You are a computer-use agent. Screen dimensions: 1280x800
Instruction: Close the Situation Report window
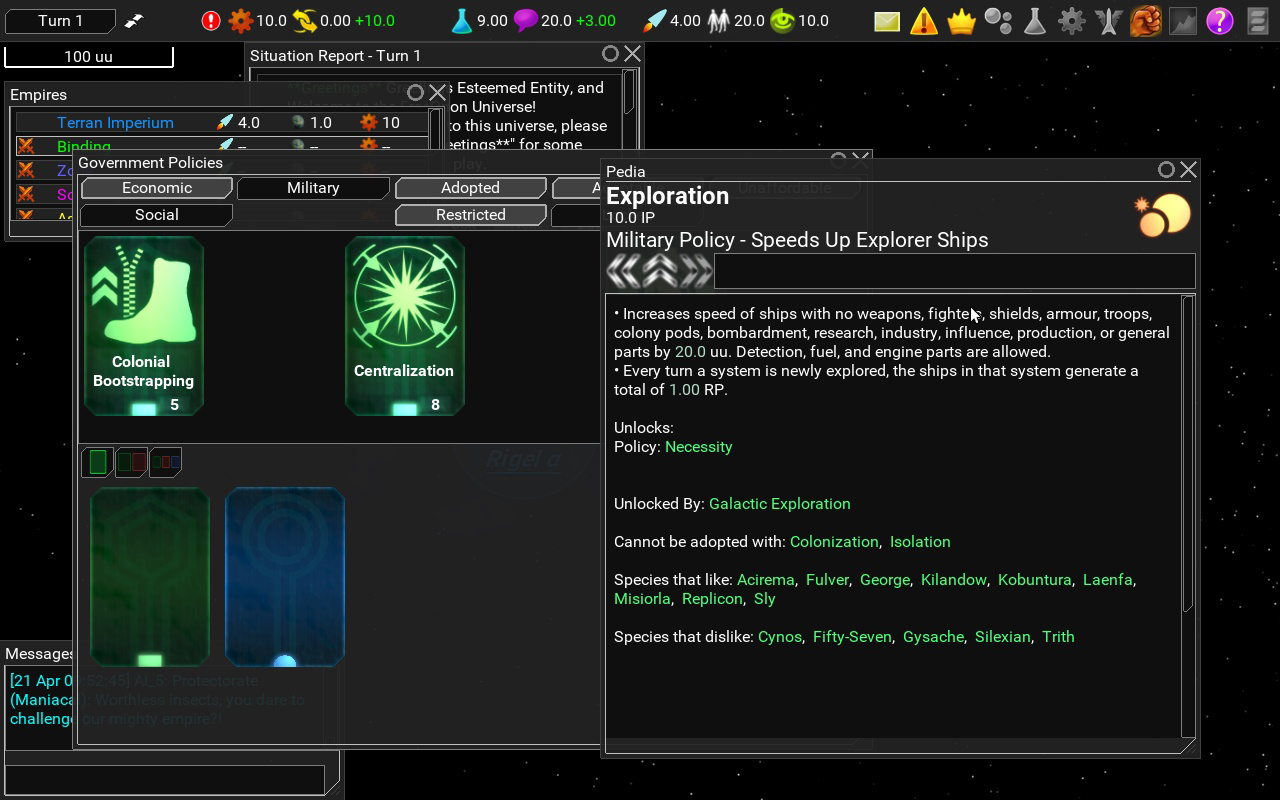coord(632,54)
